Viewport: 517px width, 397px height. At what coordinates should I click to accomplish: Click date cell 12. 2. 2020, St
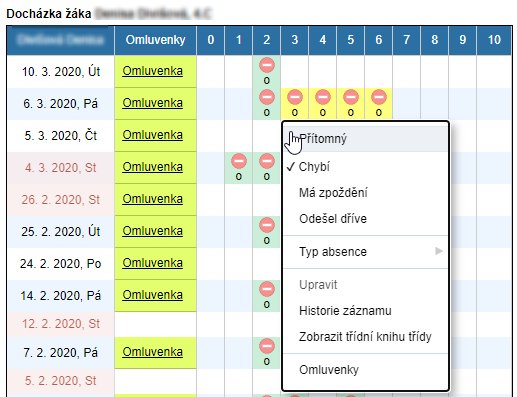click(61, 324)
